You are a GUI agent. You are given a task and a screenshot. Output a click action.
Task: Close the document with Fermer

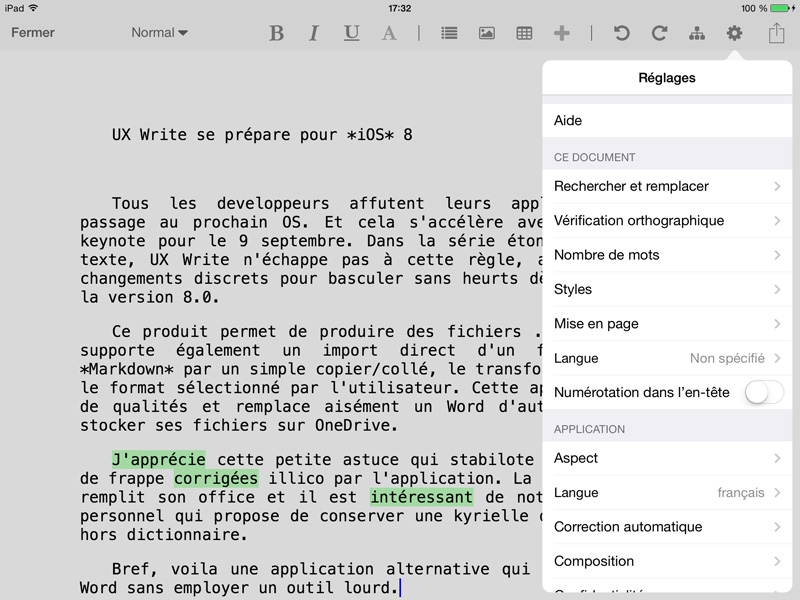[33, 33]
